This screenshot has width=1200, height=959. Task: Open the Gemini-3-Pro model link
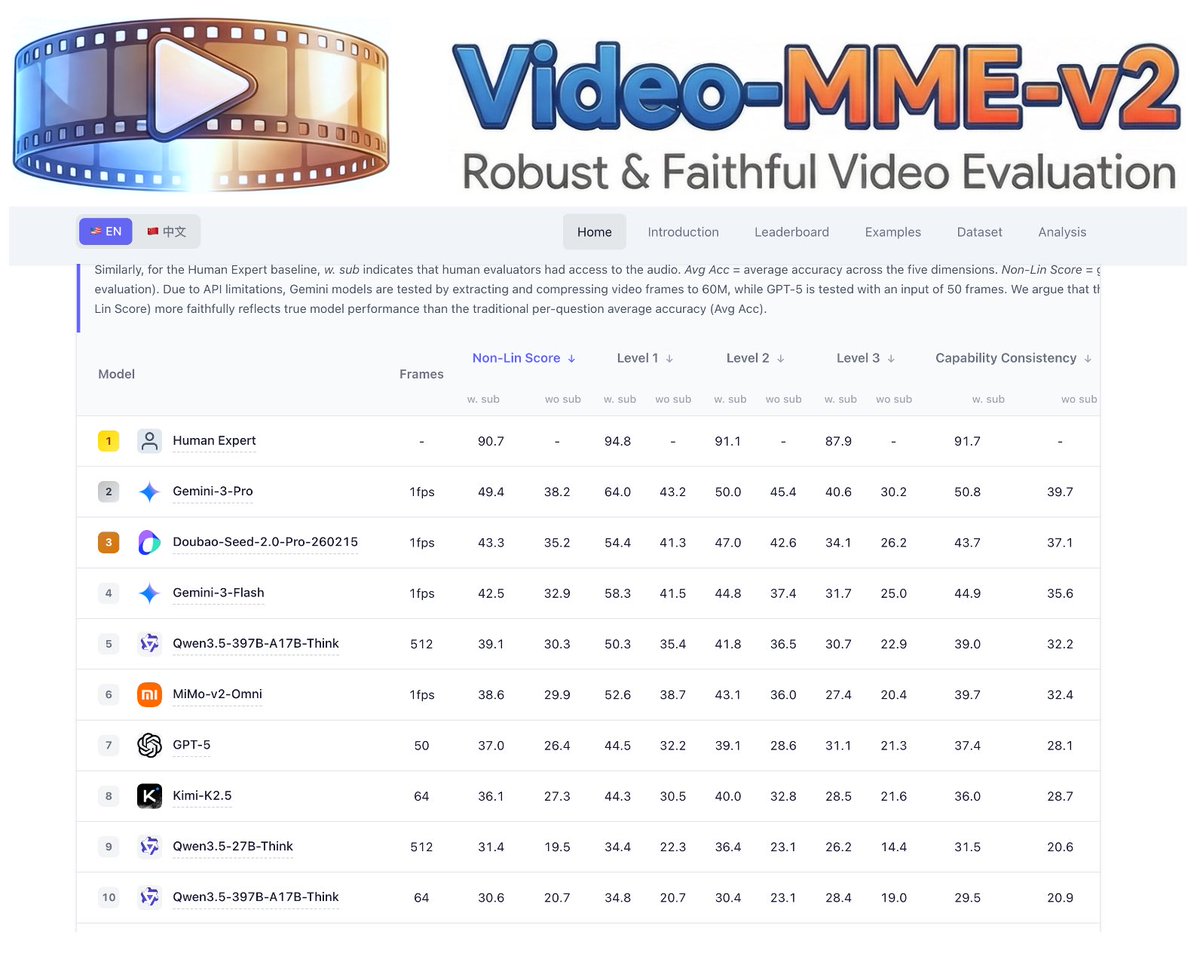click(x=214, y=492)
